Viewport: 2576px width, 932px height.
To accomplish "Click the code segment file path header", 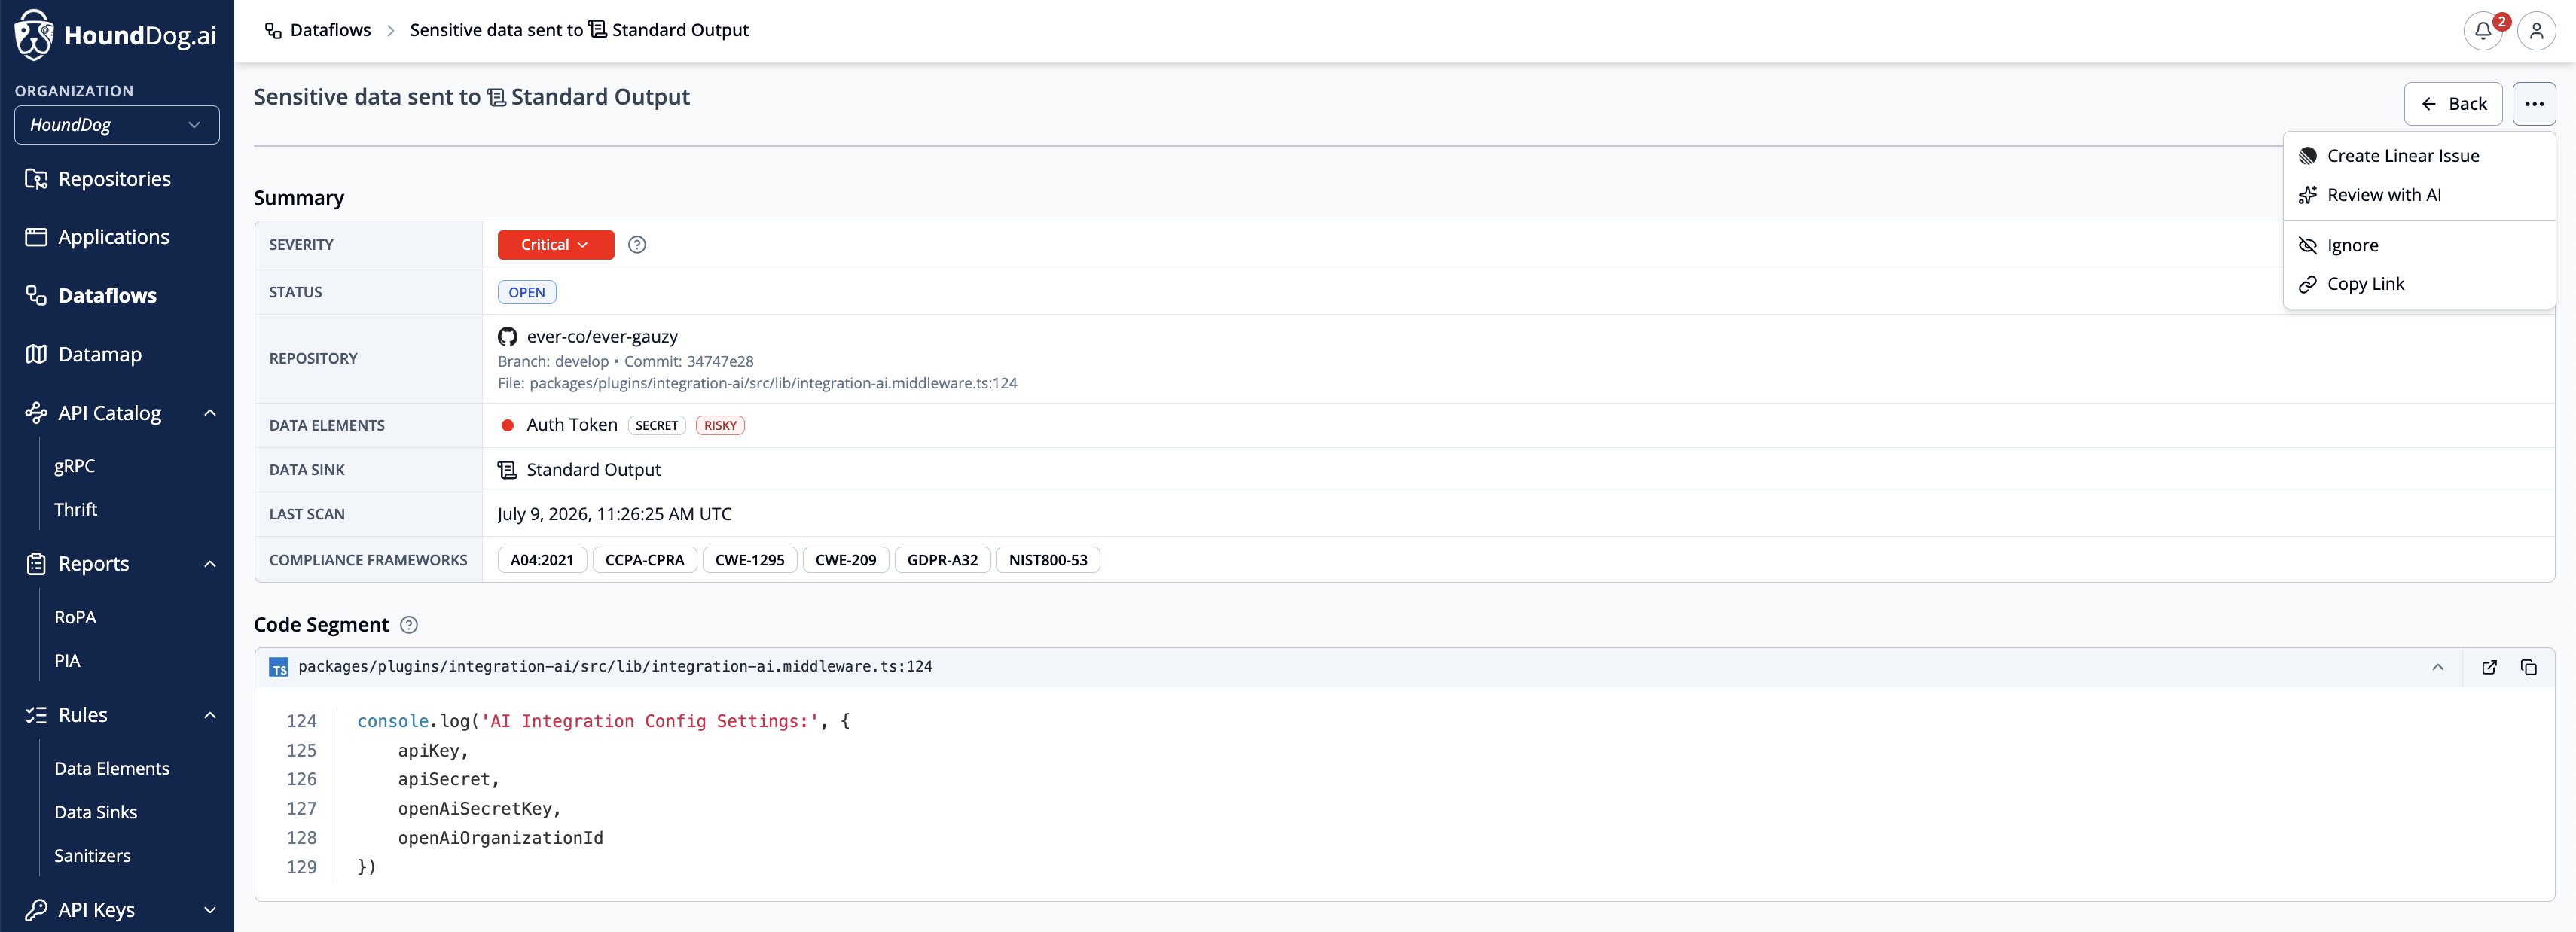I will [x=615, y=667].
